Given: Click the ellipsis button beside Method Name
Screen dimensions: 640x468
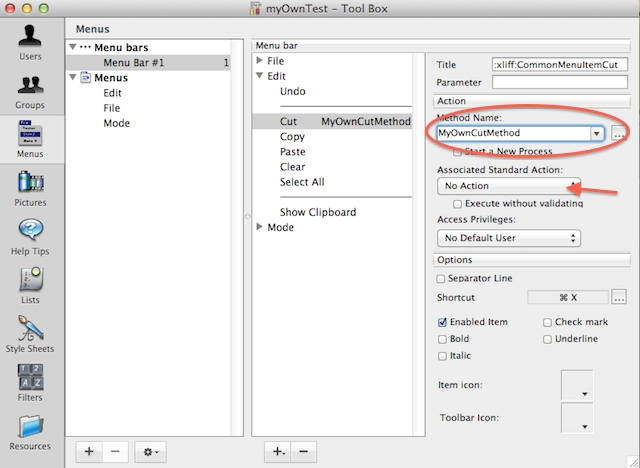Looking at the screenshot, I should pyautogui.click(x=620, y=133).
